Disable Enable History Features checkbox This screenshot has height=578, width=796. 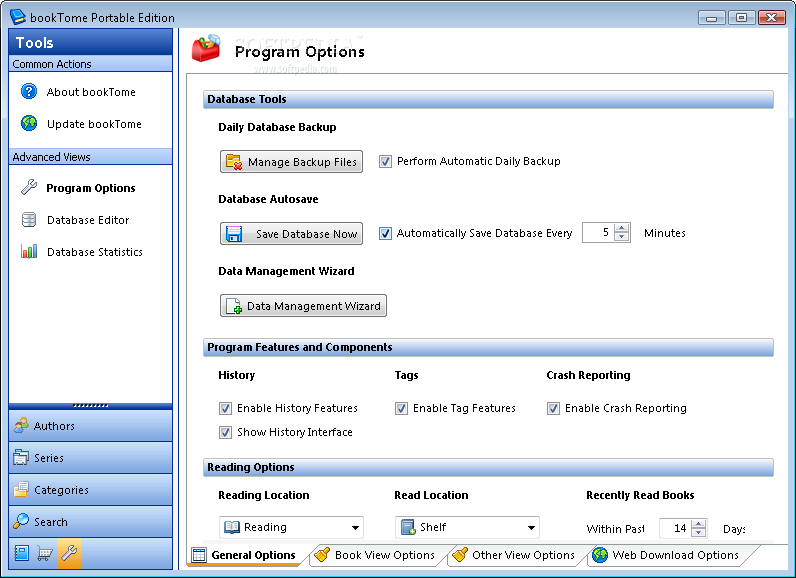click(225, 409)
